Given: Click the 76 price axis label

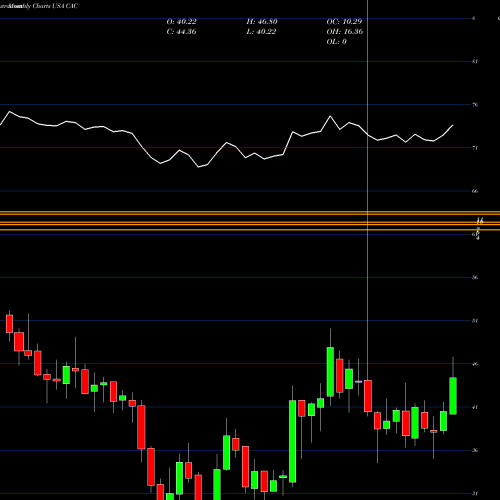Looking at the screenshot, I should (x=475, y=105).
